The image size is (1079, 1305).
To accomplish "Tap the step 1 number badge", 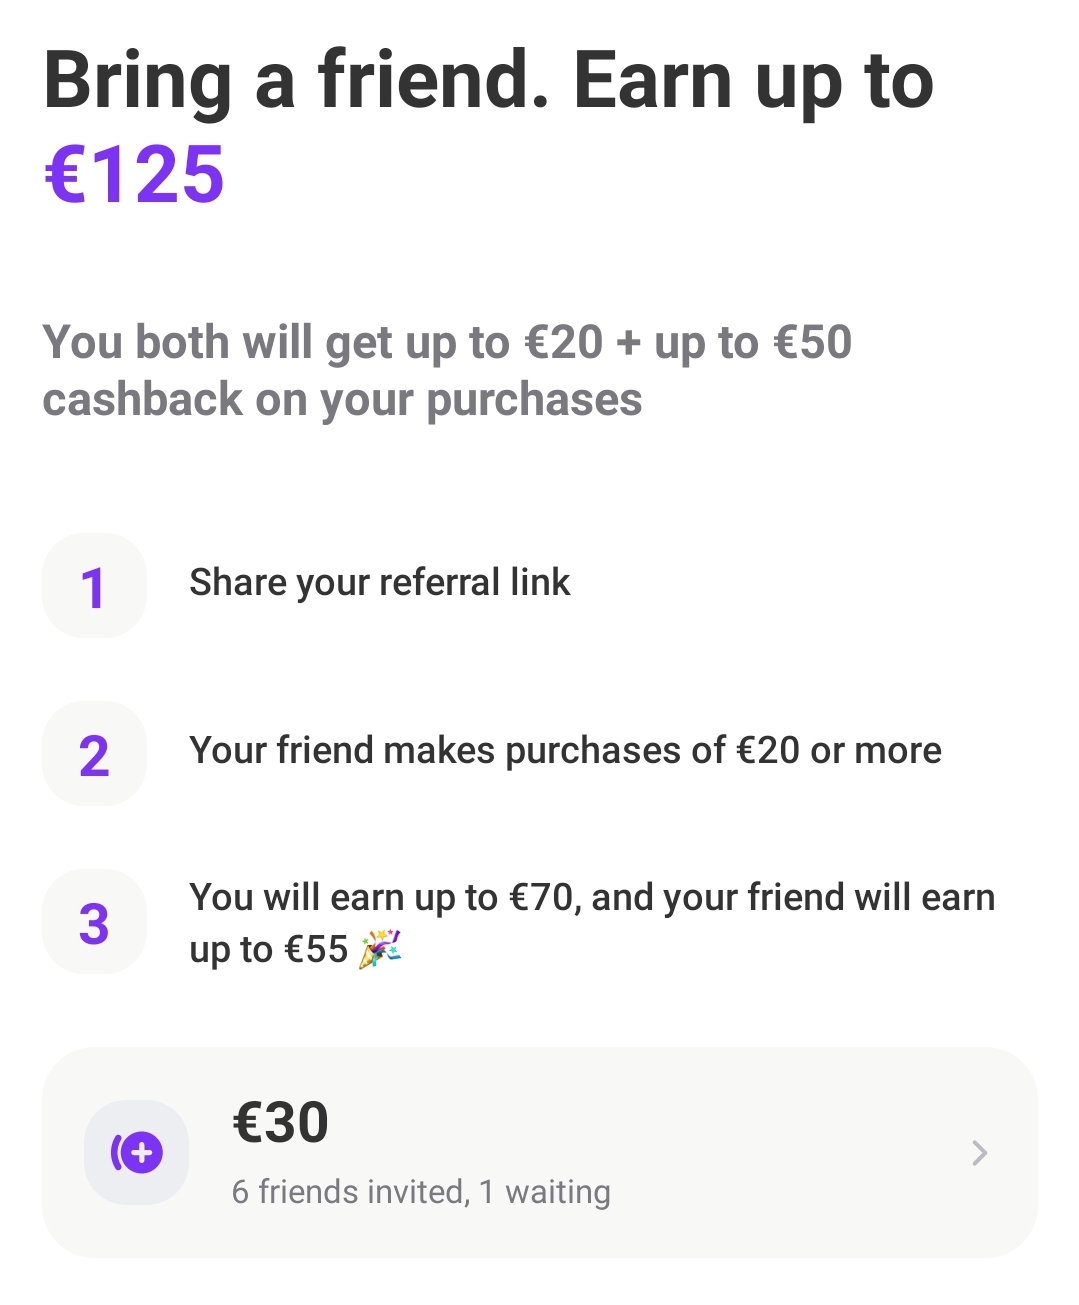I will (x=94, y=586).
